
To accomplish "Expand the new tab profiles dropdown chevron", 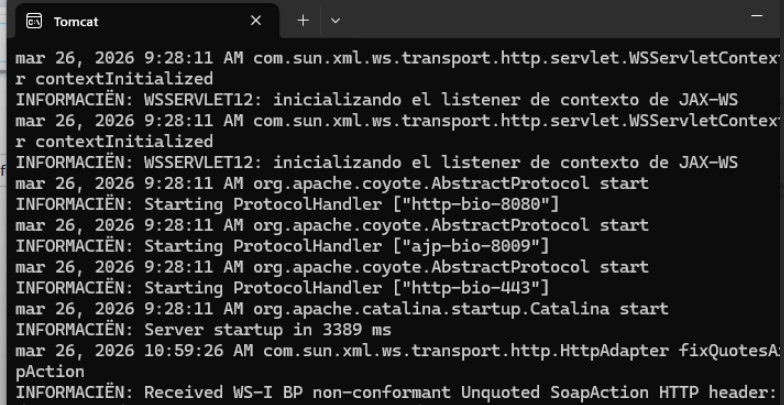I will tap(335, 20).
